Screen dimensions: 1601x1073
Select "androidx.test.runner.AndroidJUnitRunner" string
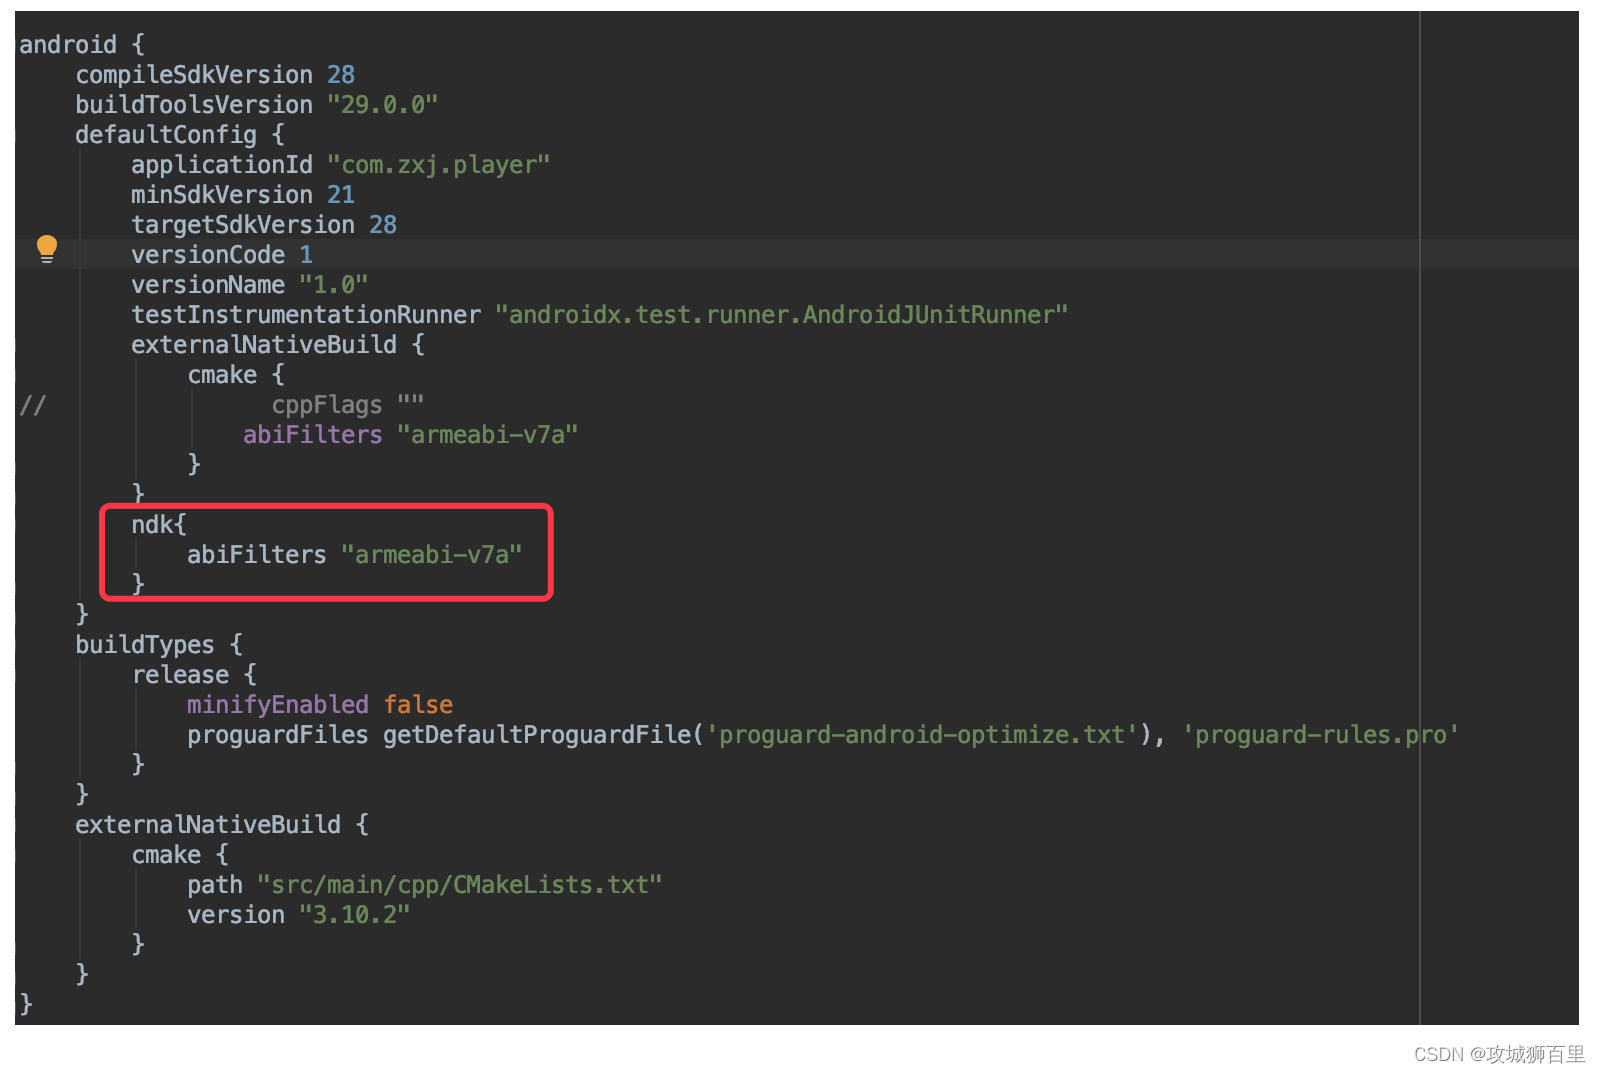click(x=782, y=315)
